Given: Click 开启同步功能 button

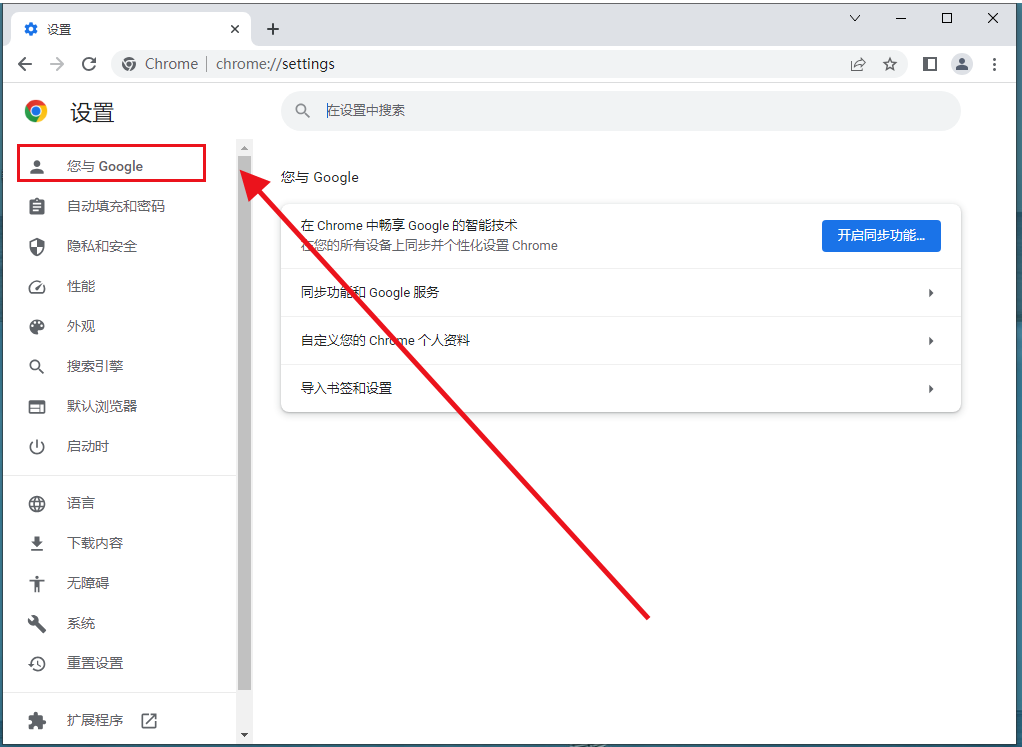Looking at the screenshot, I should point(880,236).
